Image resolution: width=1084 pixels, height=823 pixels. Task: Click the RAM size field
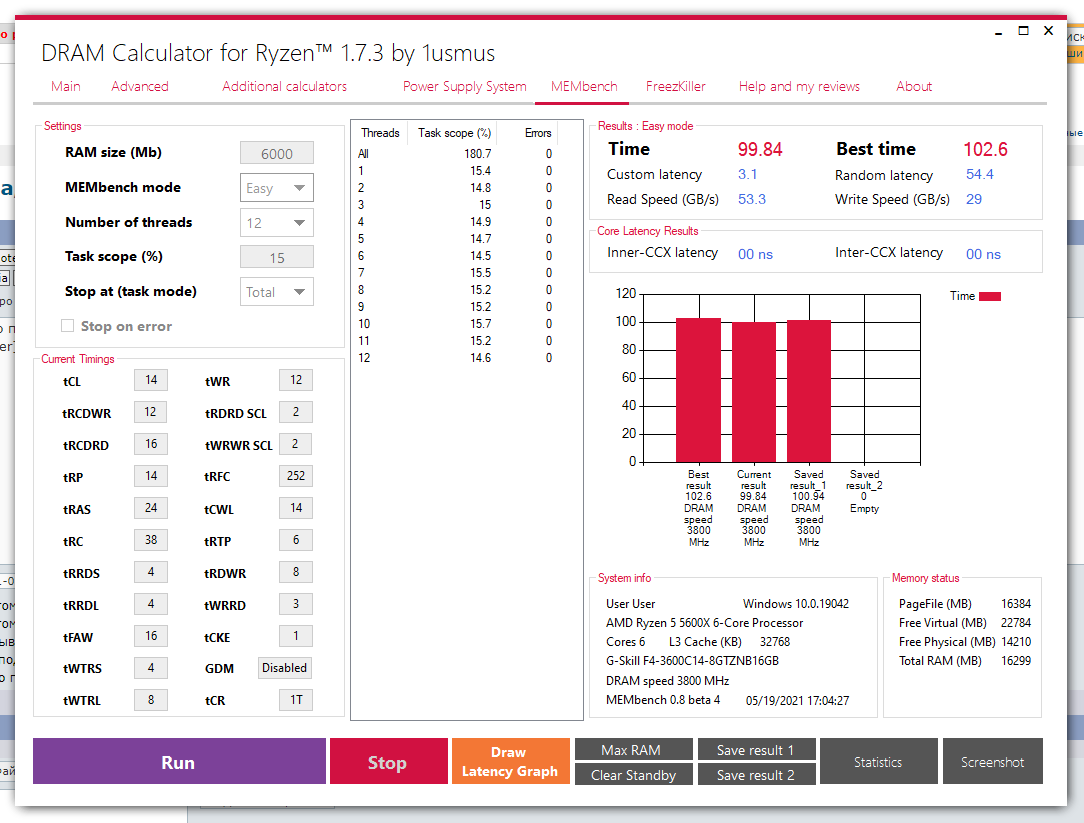pyautogui.click(x=277, y=154)
